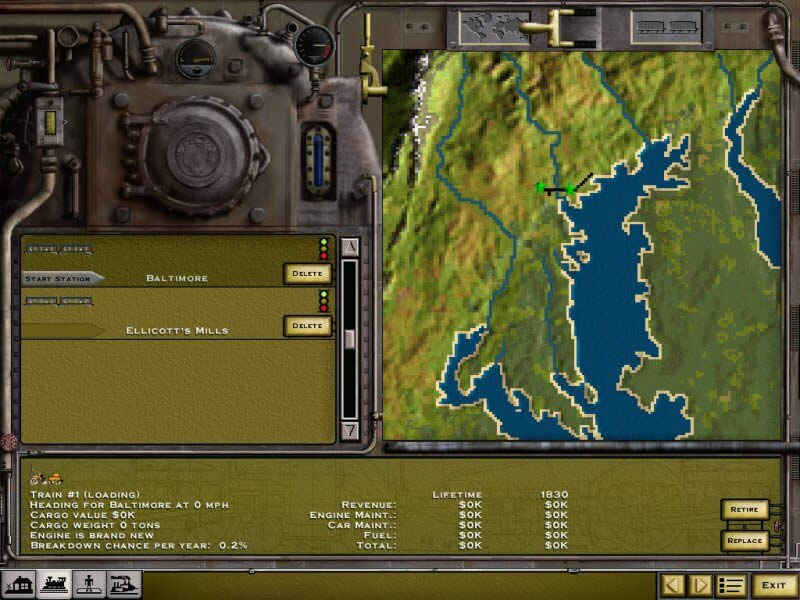Show the train cars panel icon
The width and height of the screenshot is (800, 600).
pos(666,28)
